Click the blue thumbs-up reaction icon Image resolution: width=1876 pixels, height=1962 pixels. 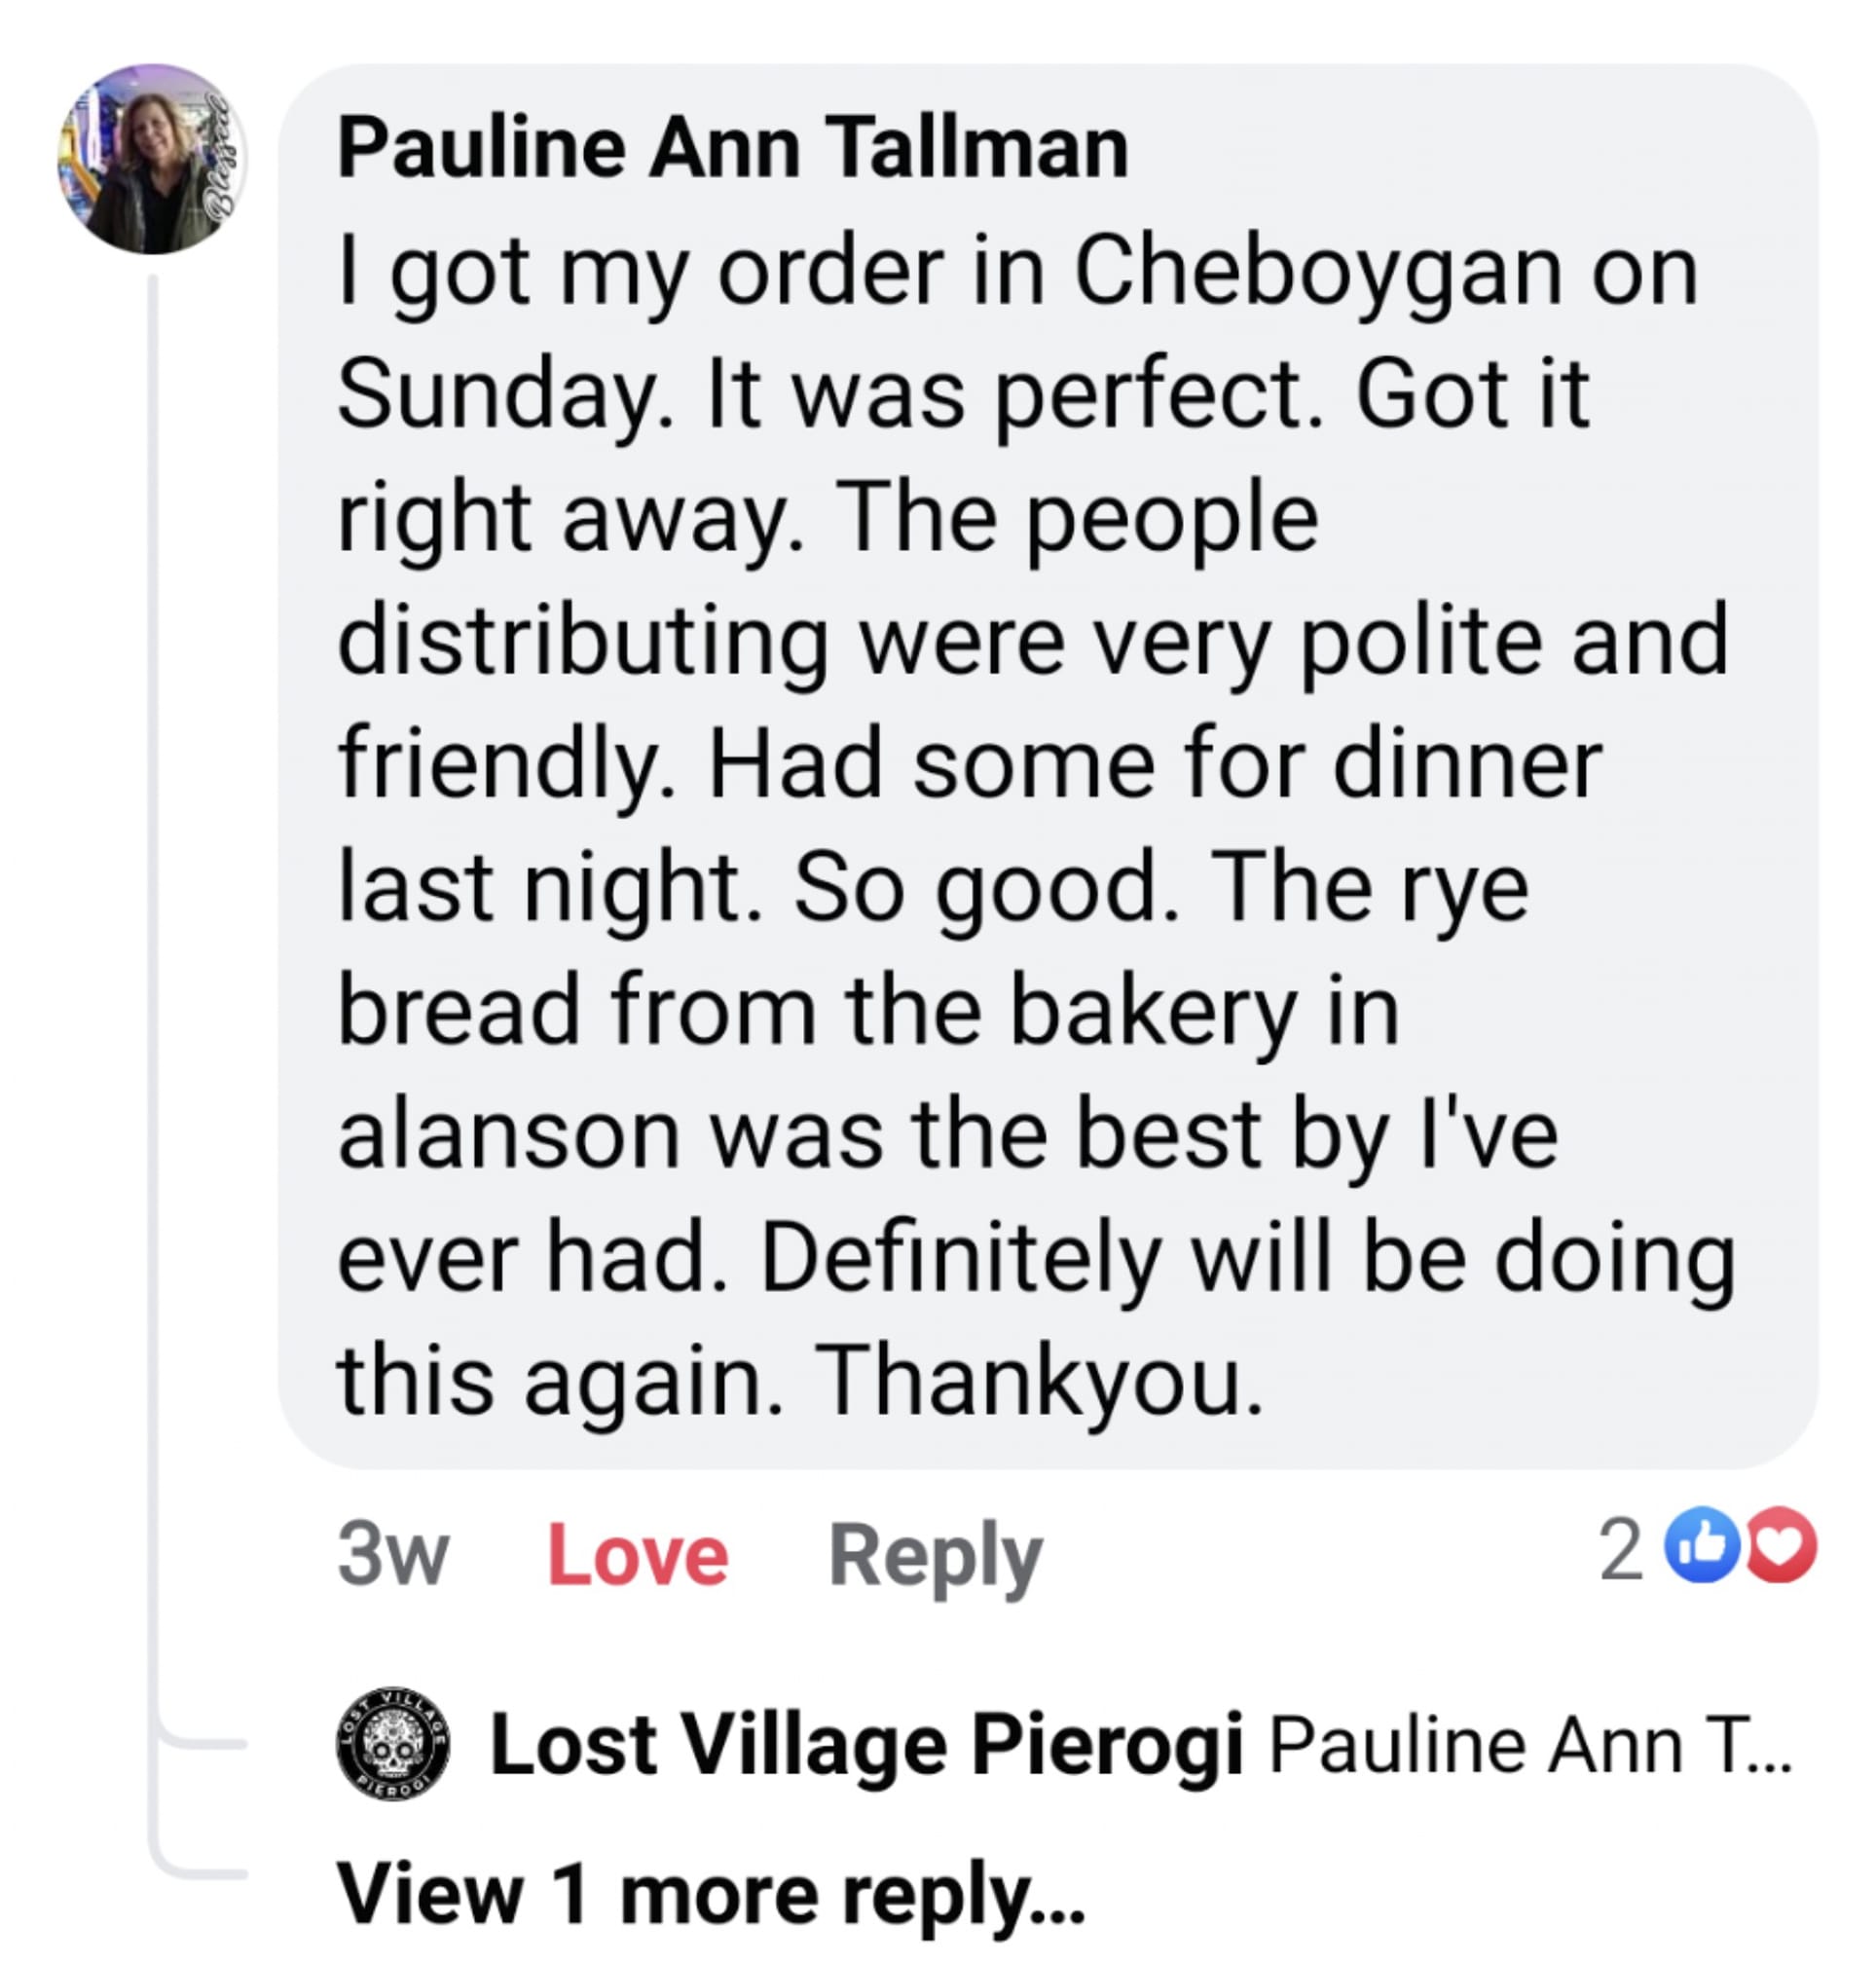1701,1547
